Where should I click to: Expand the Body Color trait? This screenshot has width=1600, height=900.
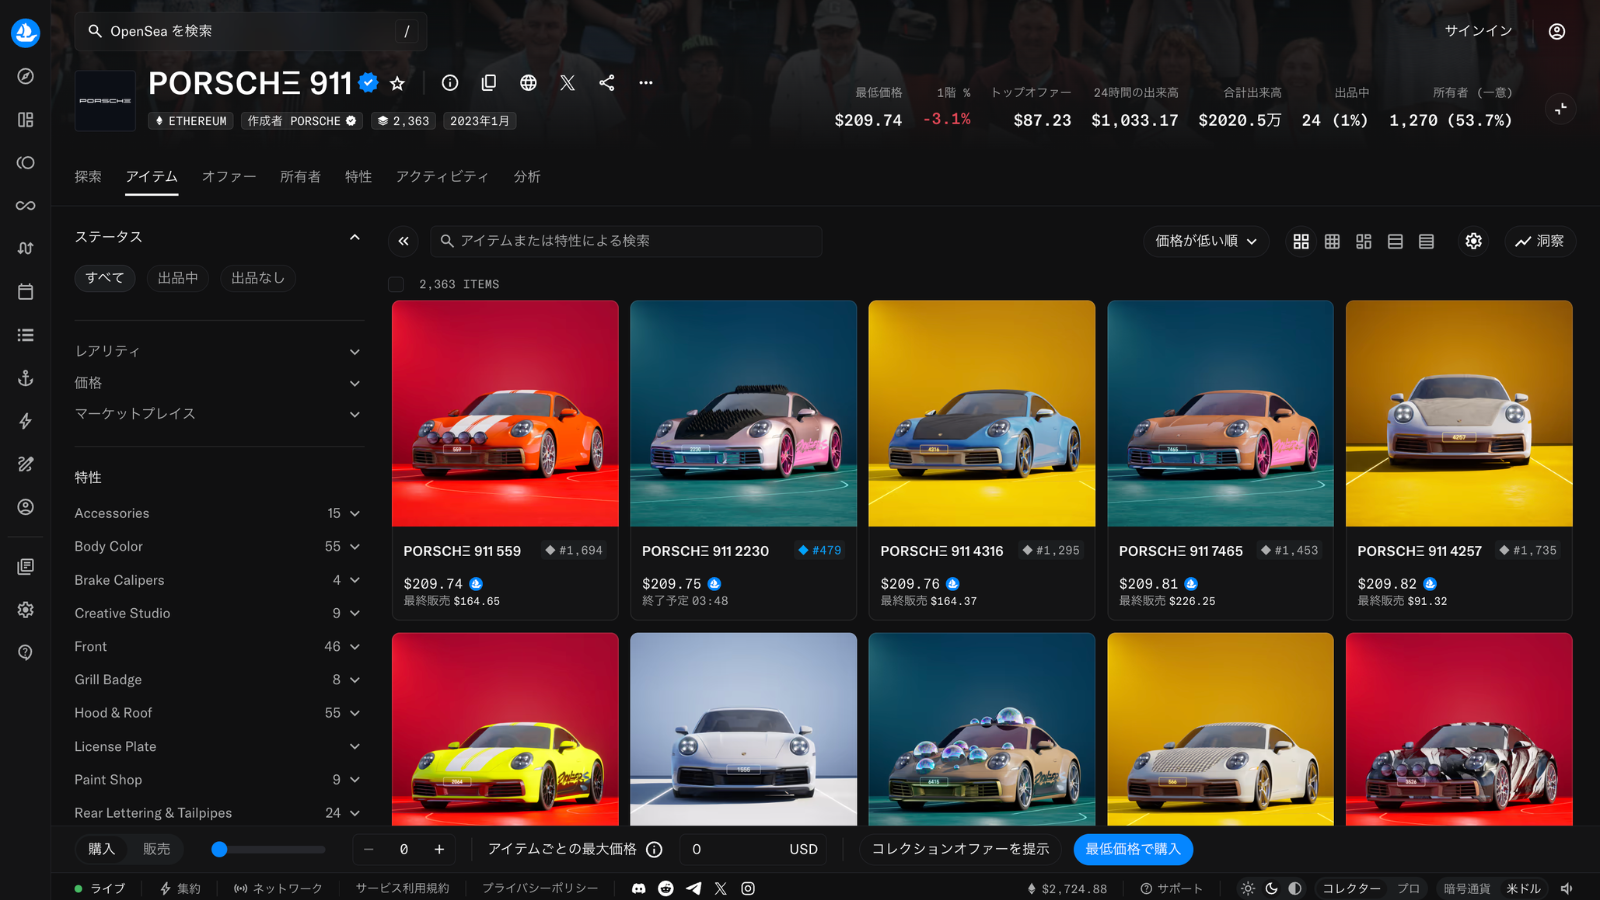point(218,546)
